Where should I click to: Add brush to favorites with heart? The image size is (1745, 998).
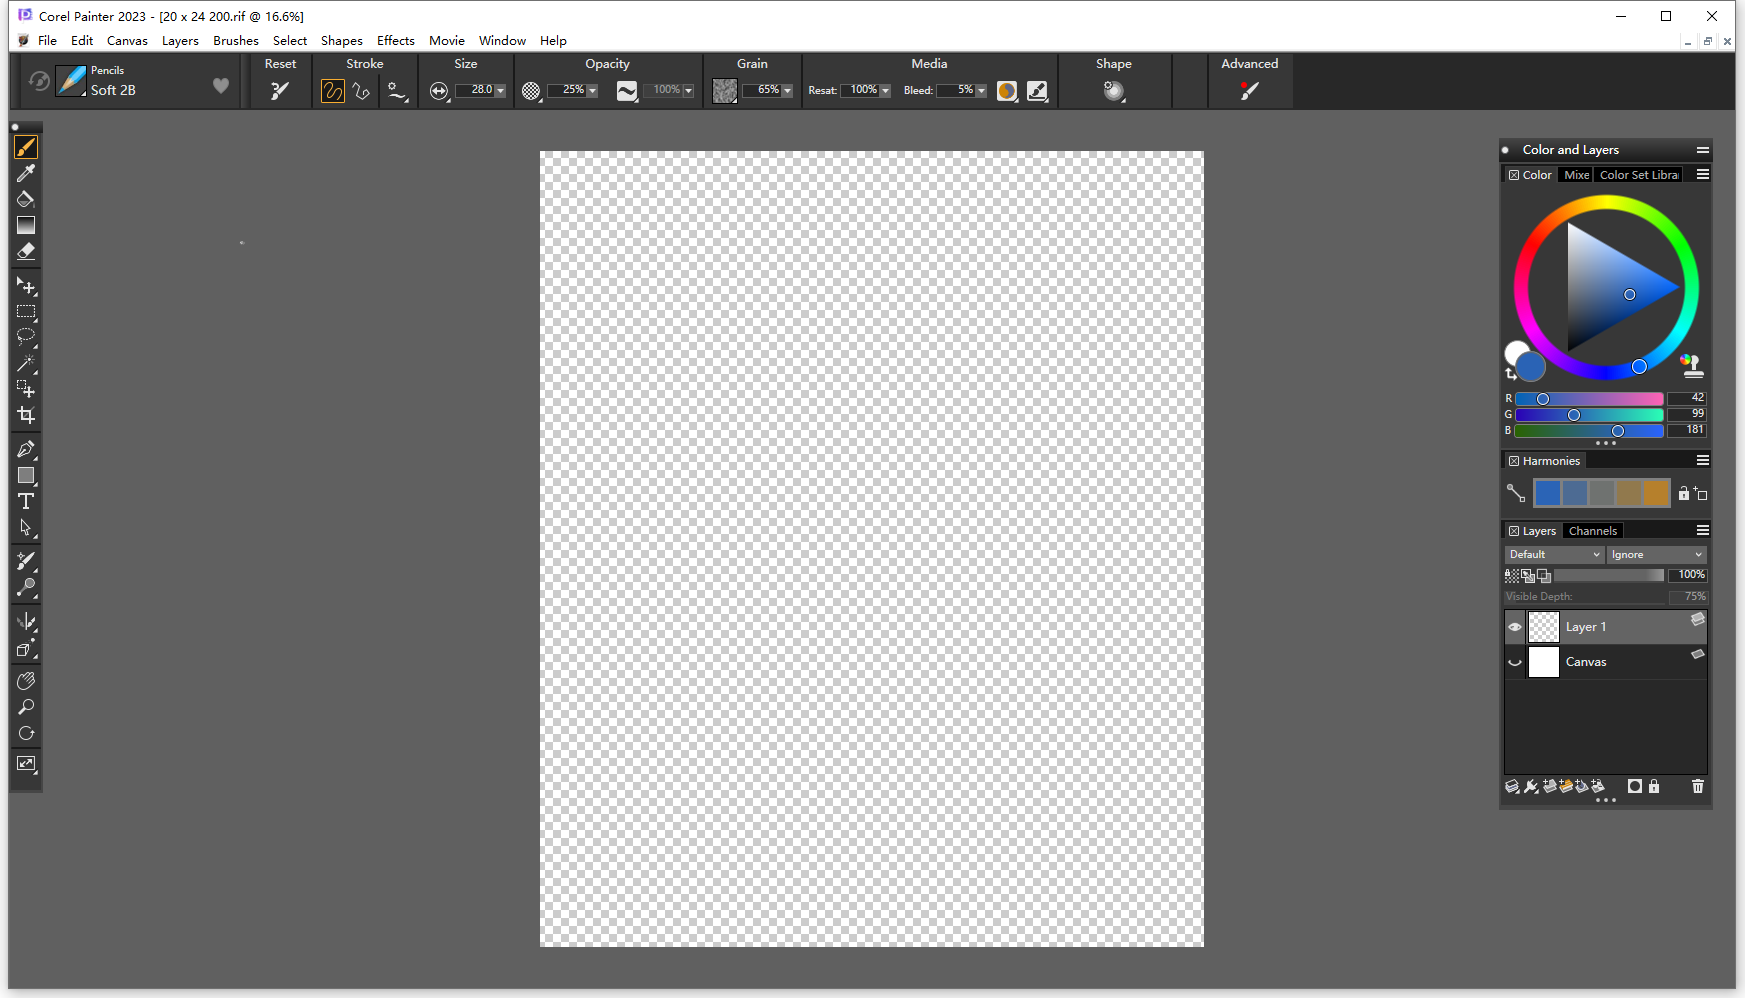click(x=221, y=86)
